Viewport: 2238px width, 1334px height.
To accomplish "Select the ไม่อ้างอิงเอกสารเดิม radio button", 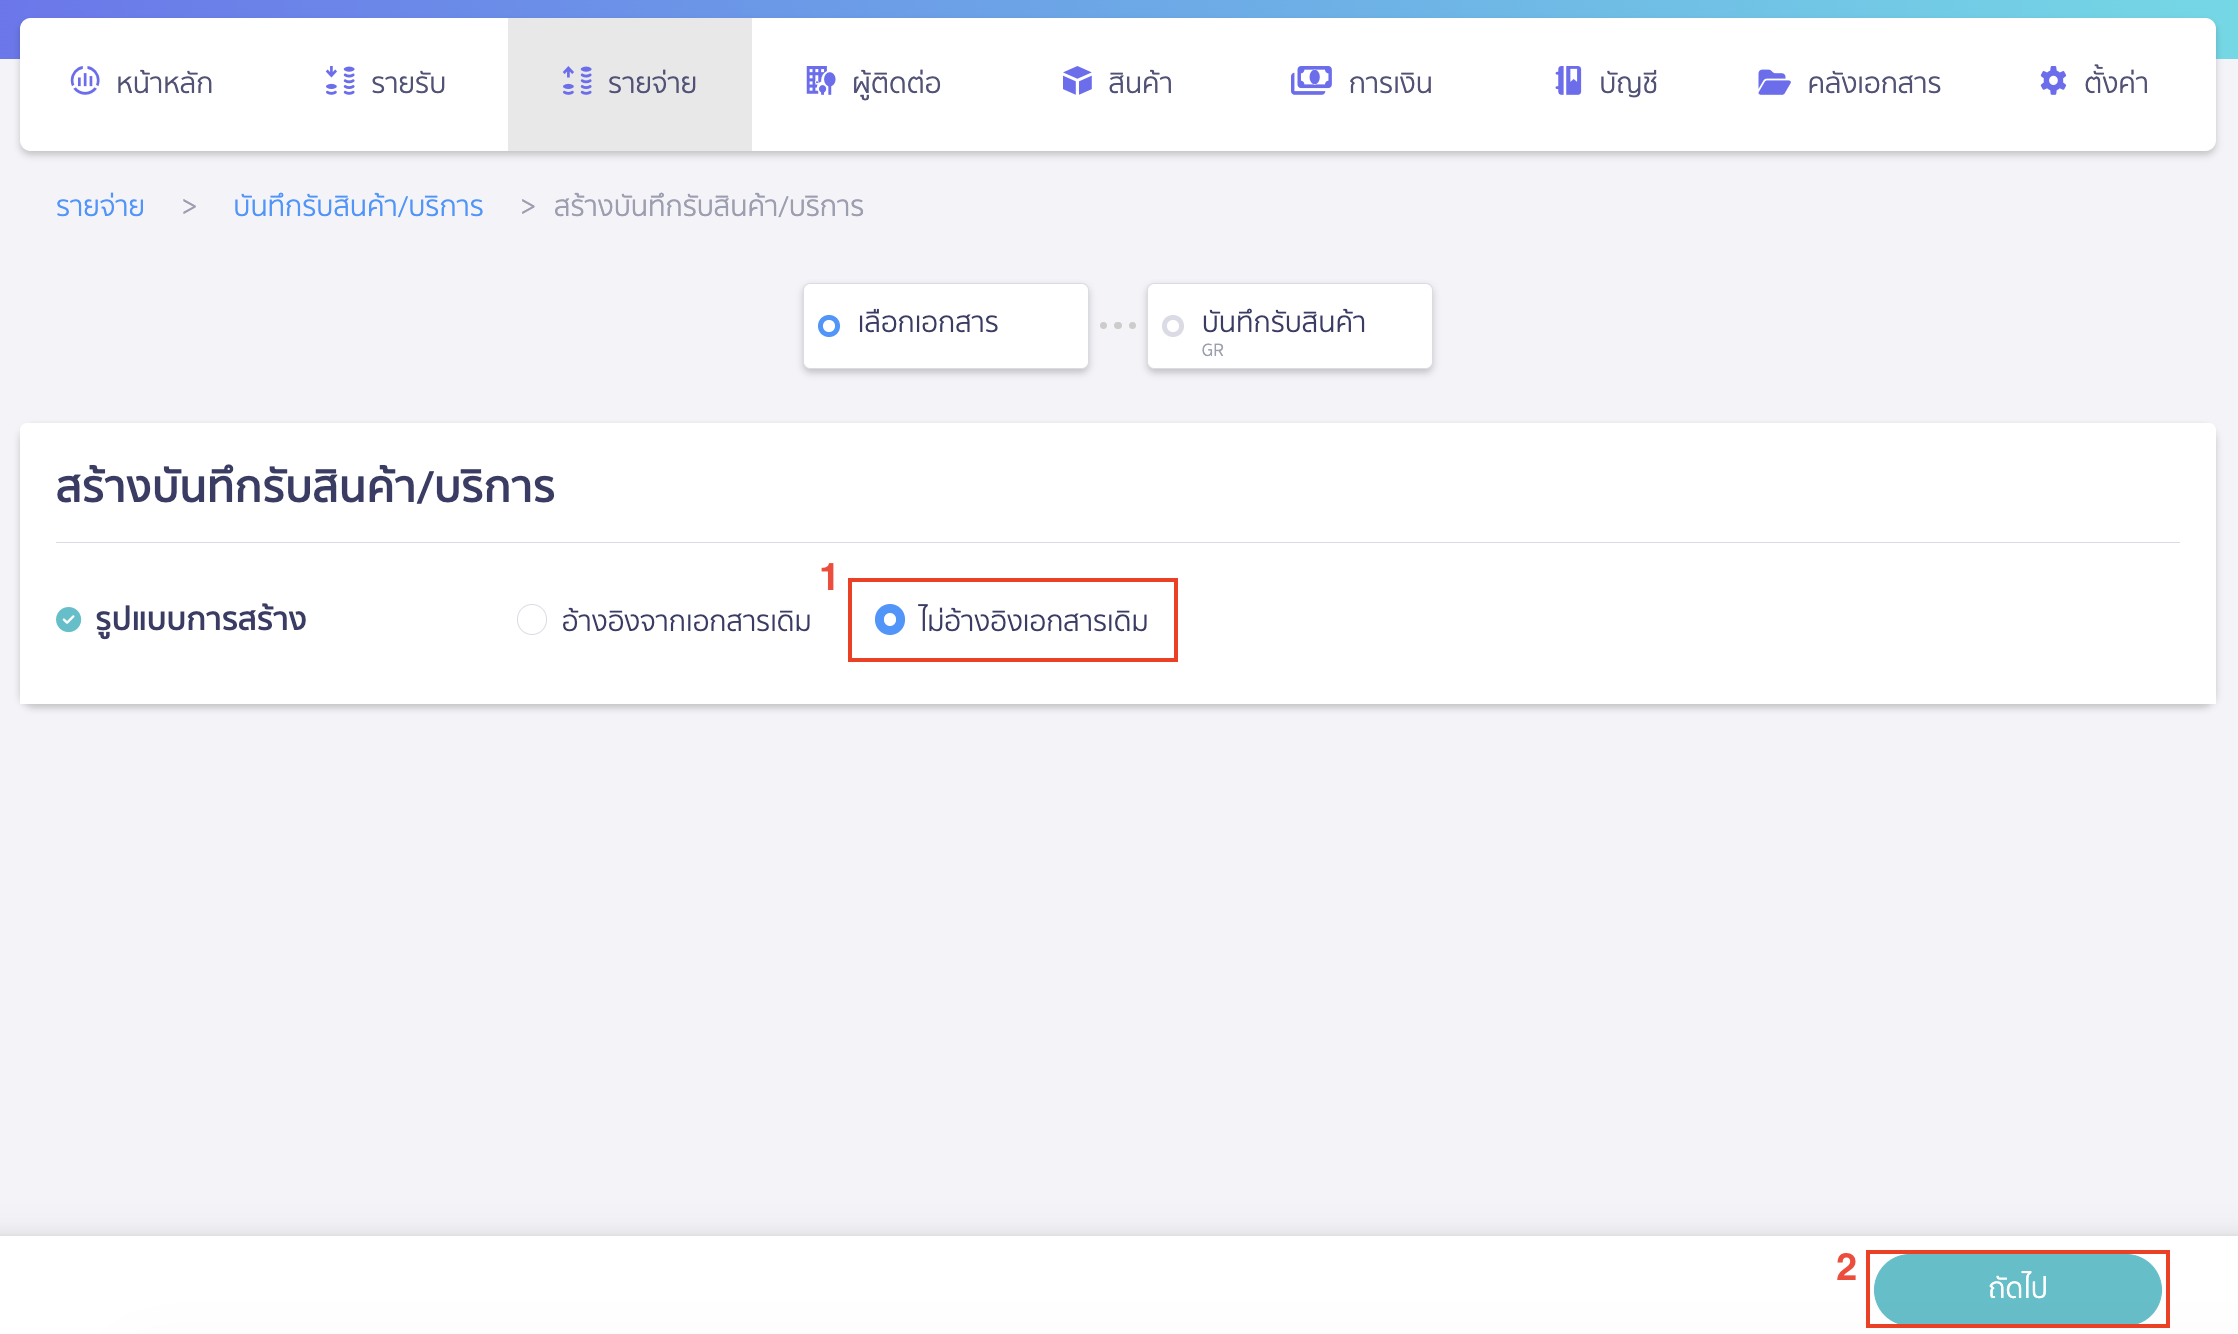I will [889, 620].
